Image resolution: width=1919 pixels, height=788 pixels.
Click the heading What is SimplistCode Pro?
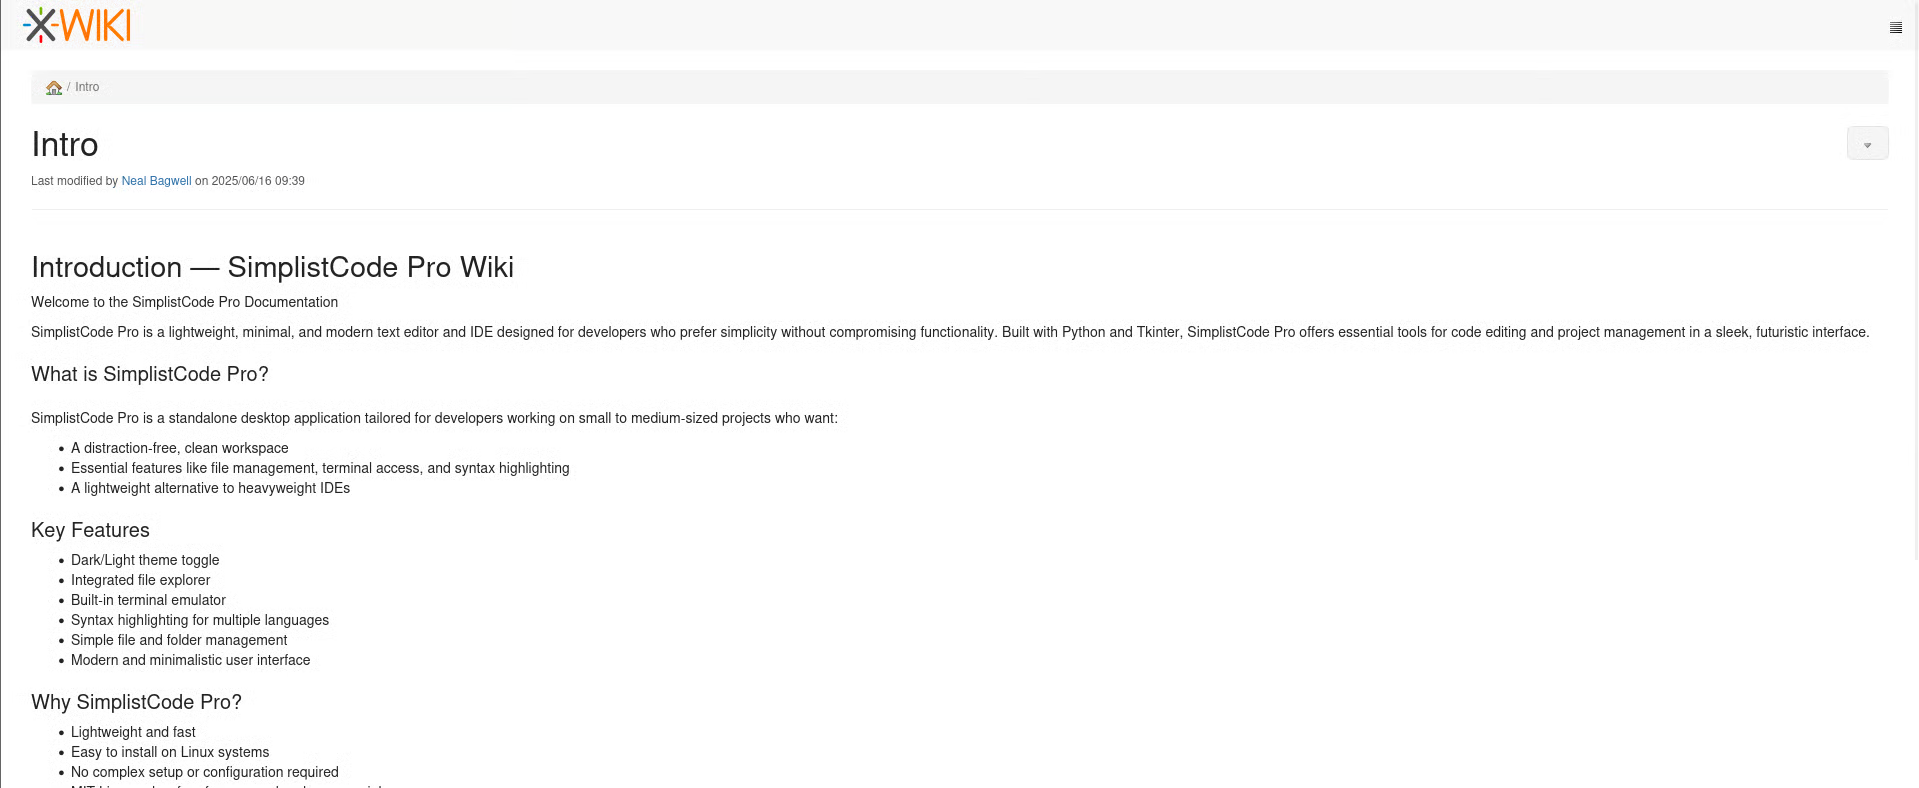click(149, 374)
